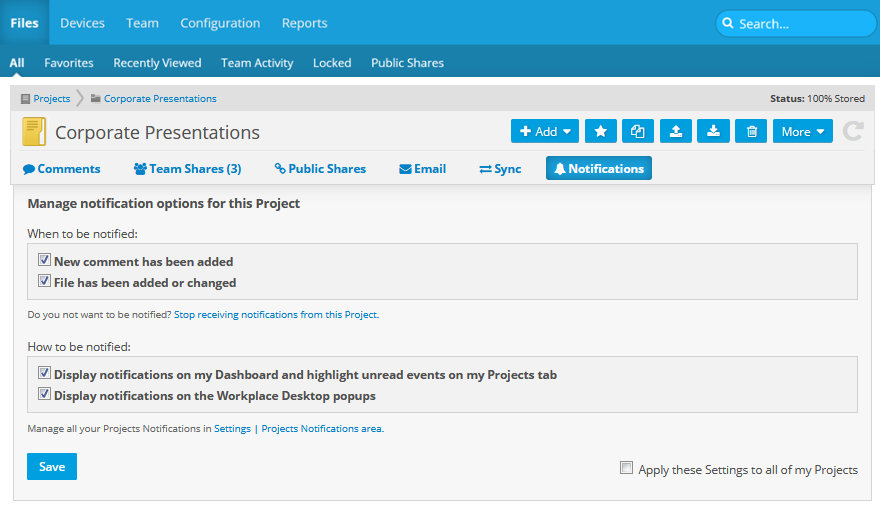880x507 pixels.
Task: Open the Add dropdown menu
Action: 544,131
